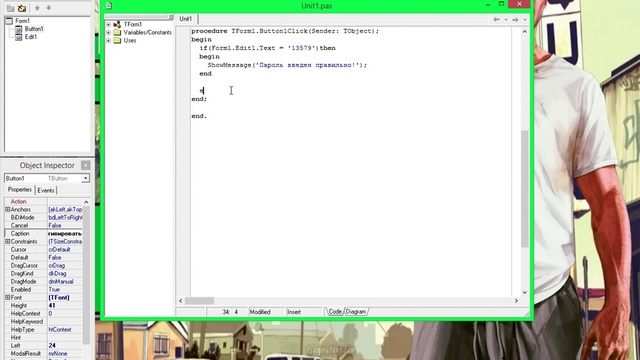
Task: Click the Cursor value crDefault
Action: [59, 249]
